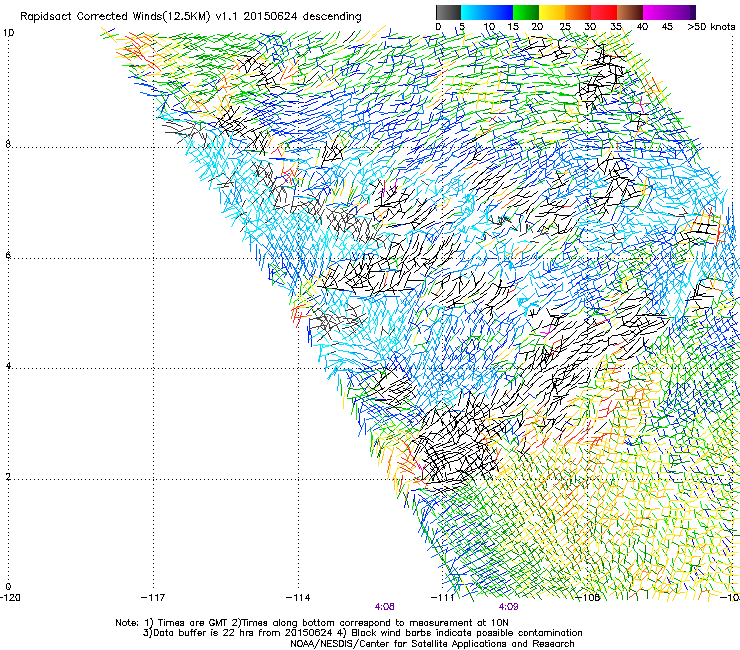Select the legend scale value "35"
740x650 pixels.
tap(616, 27)
